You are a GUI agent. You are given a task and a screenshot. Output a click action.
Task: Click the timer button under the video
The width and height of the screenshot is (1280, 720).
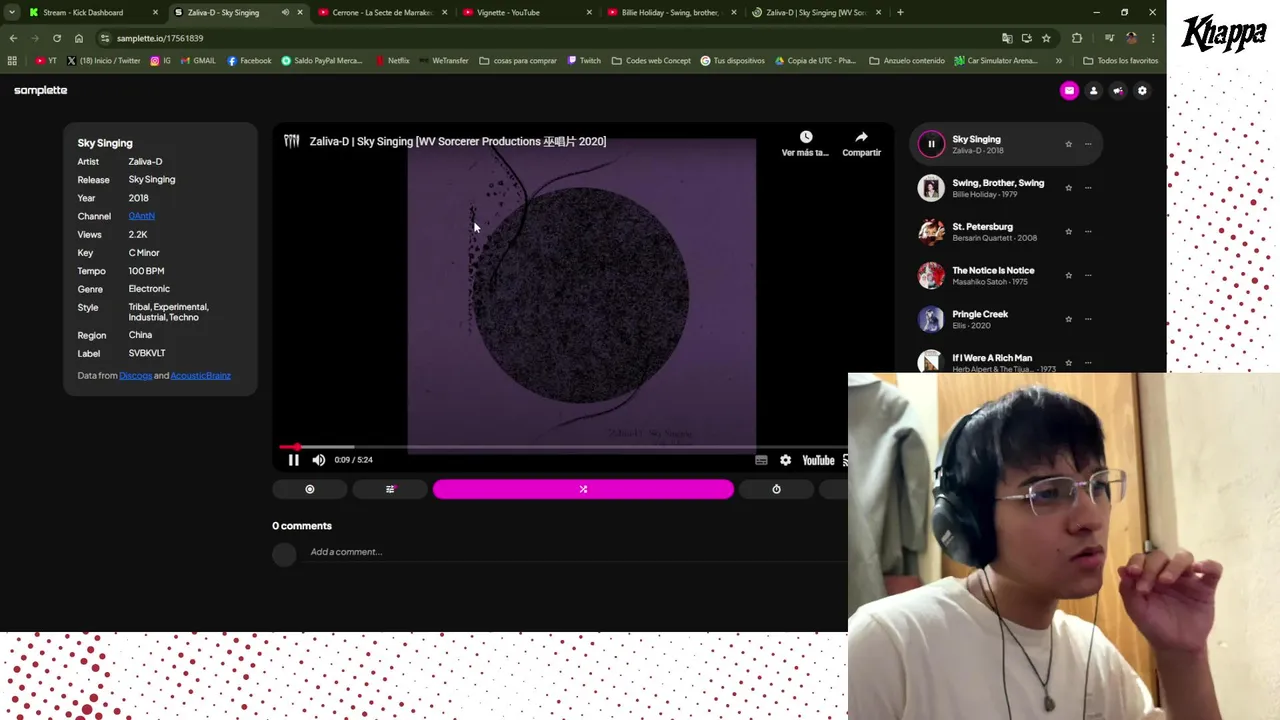pos(776,489)
